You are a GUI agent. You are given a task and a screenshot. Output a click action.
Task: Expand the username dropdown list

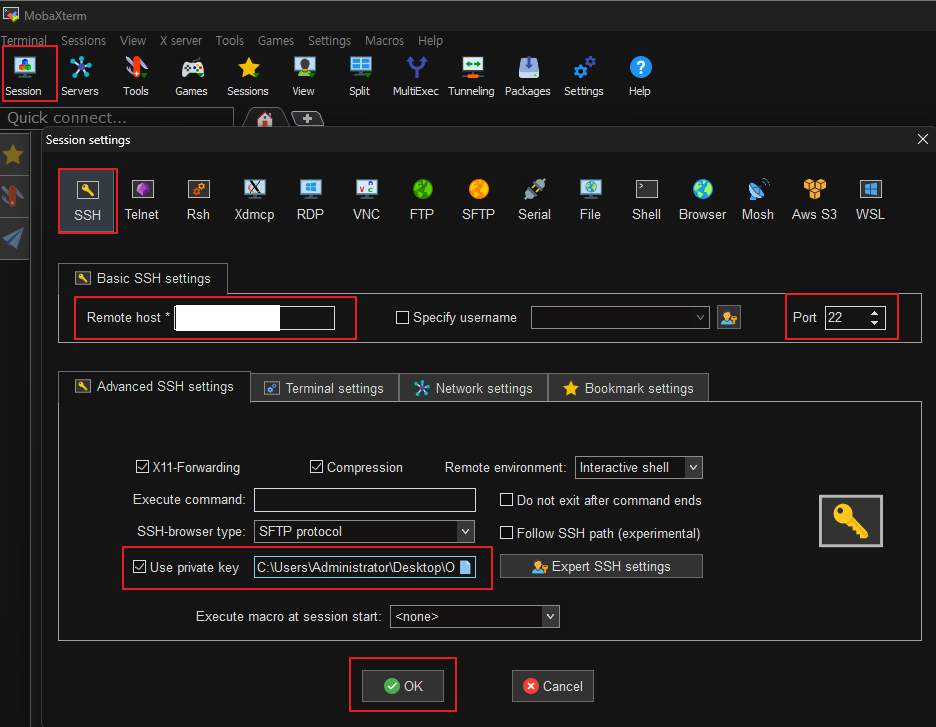pos(700,318)
